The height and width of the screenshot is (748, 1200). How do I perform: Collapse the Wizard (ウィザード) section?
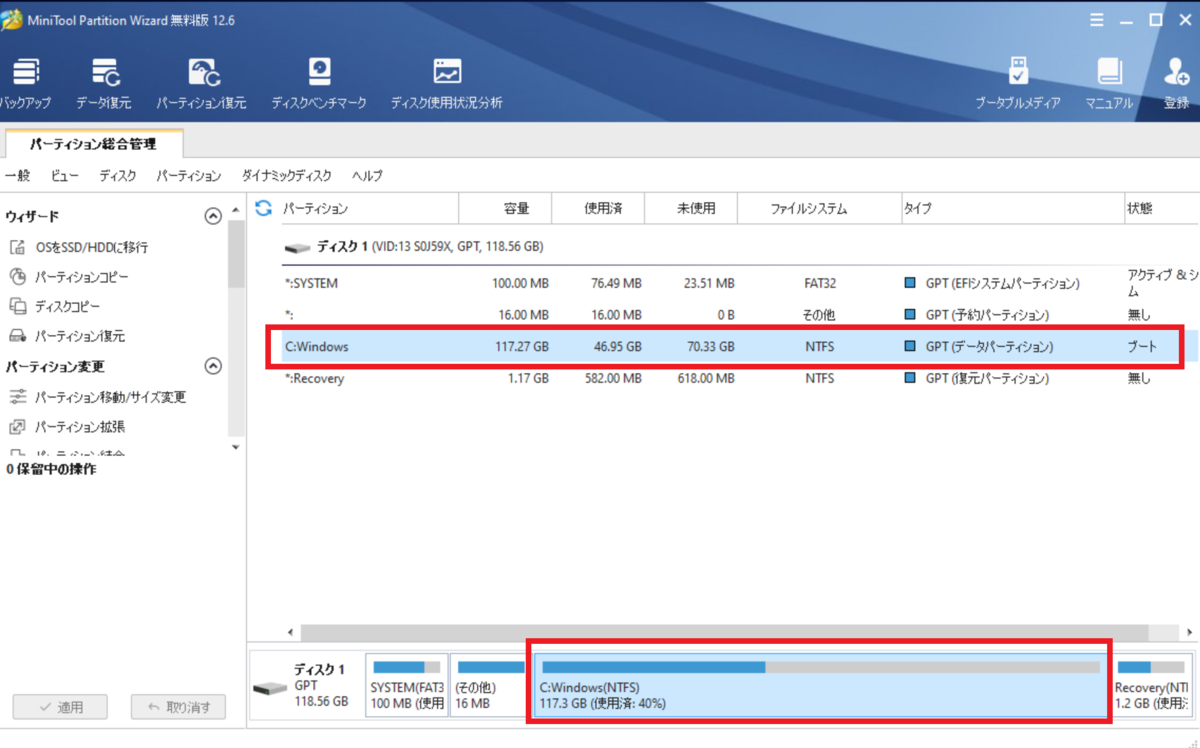click(x=212, y=216)
